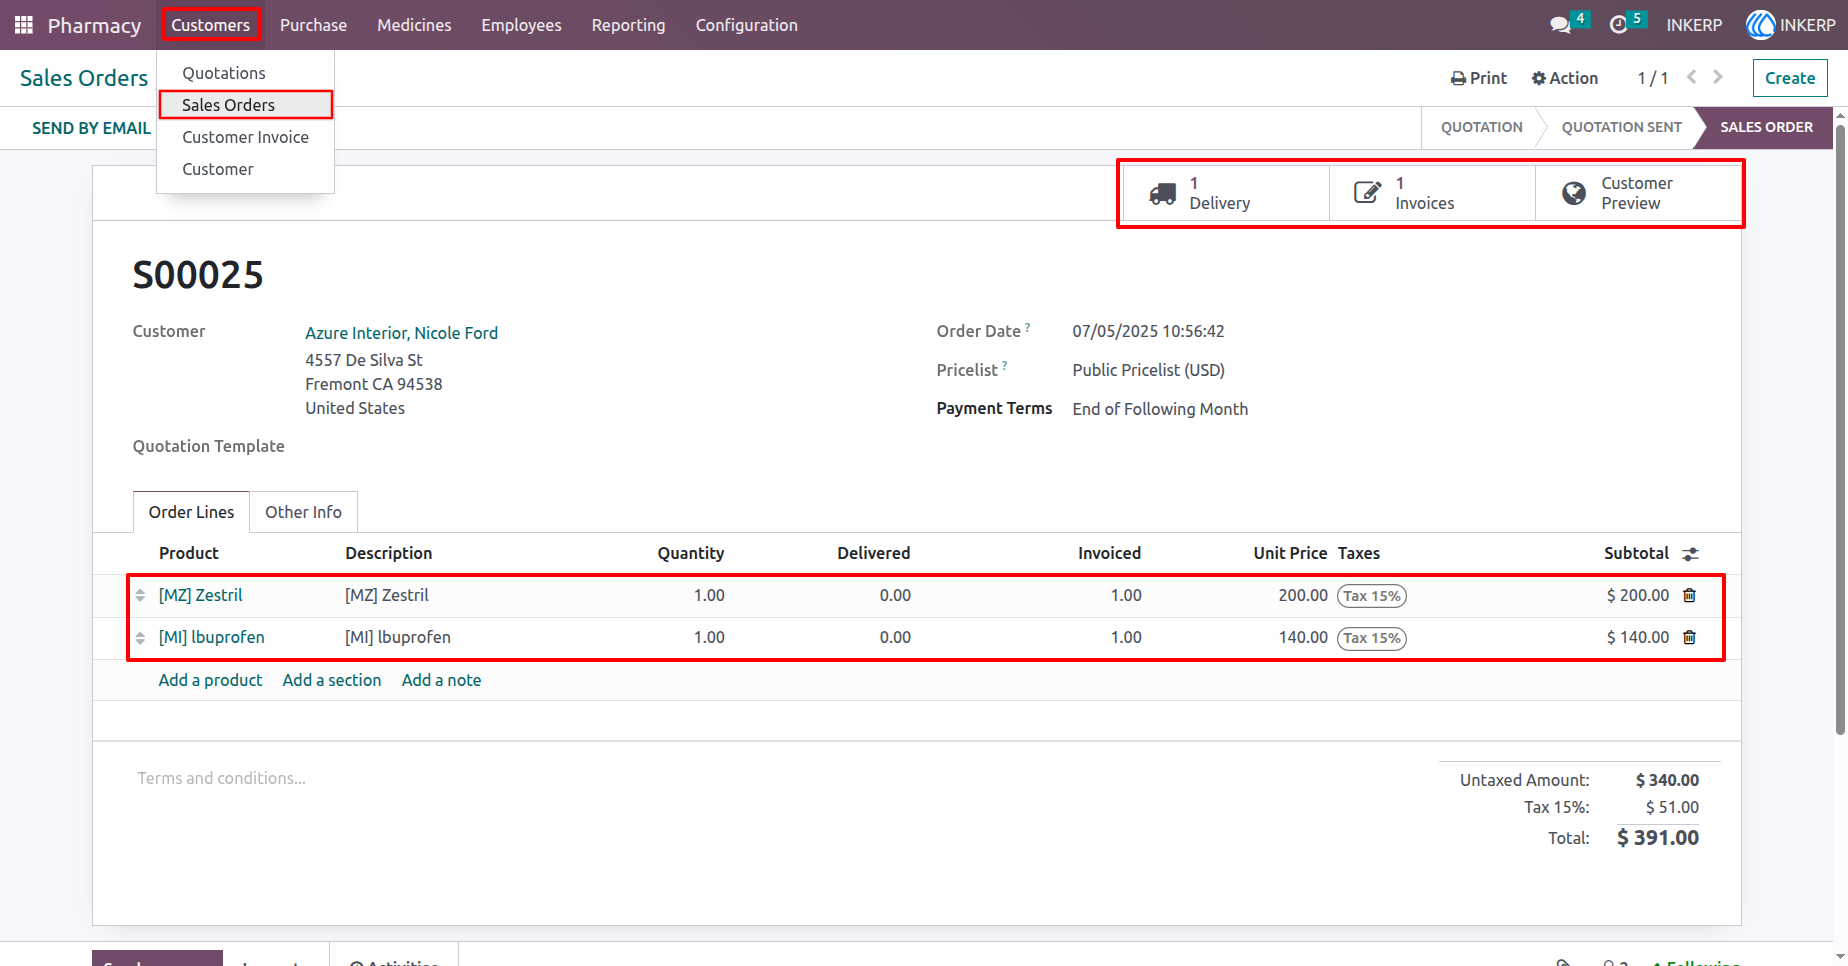This screenshot has height=966, width=1848.
Task: Open the Medicines menu
Action: tap(414, 25)
